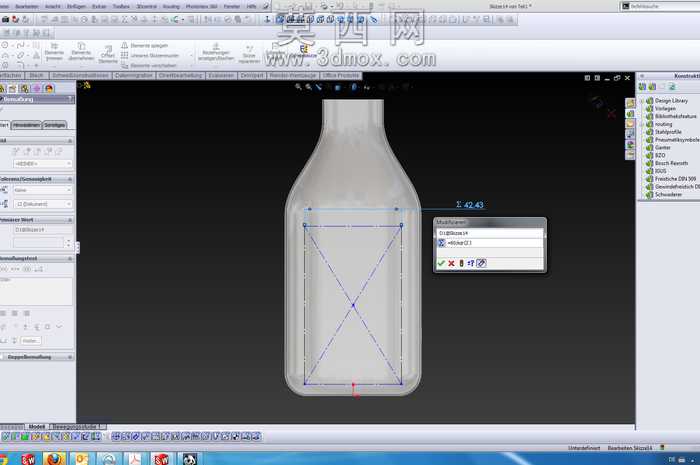
Task: Select Vorlagen in Design Library tree
Action: 665,108
